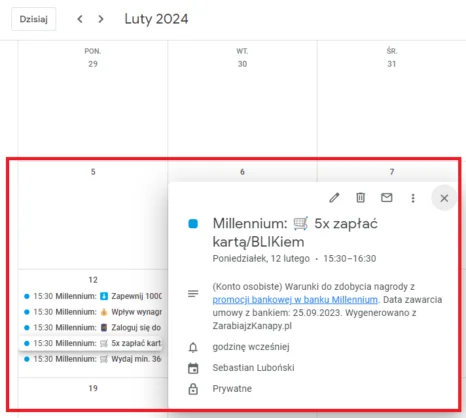Select day 29 in Monday column

pos(93,64)
